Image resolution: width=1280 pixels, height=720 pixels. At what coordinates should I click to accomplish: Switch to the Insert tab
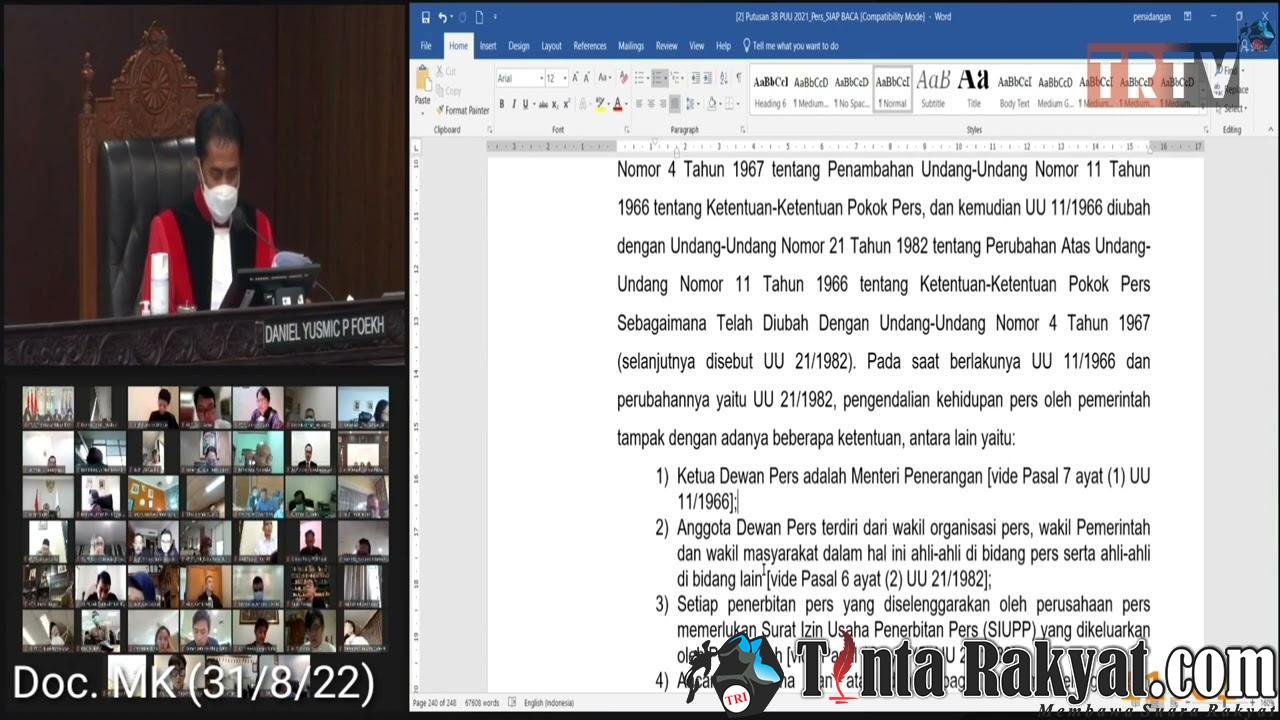[x=488, y=46]
